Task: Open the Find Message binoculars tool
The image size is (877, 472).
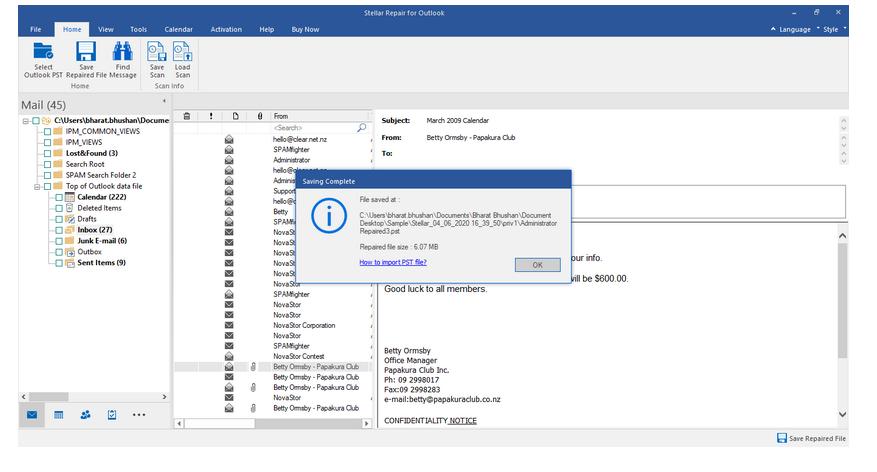Action: [122, 51]
